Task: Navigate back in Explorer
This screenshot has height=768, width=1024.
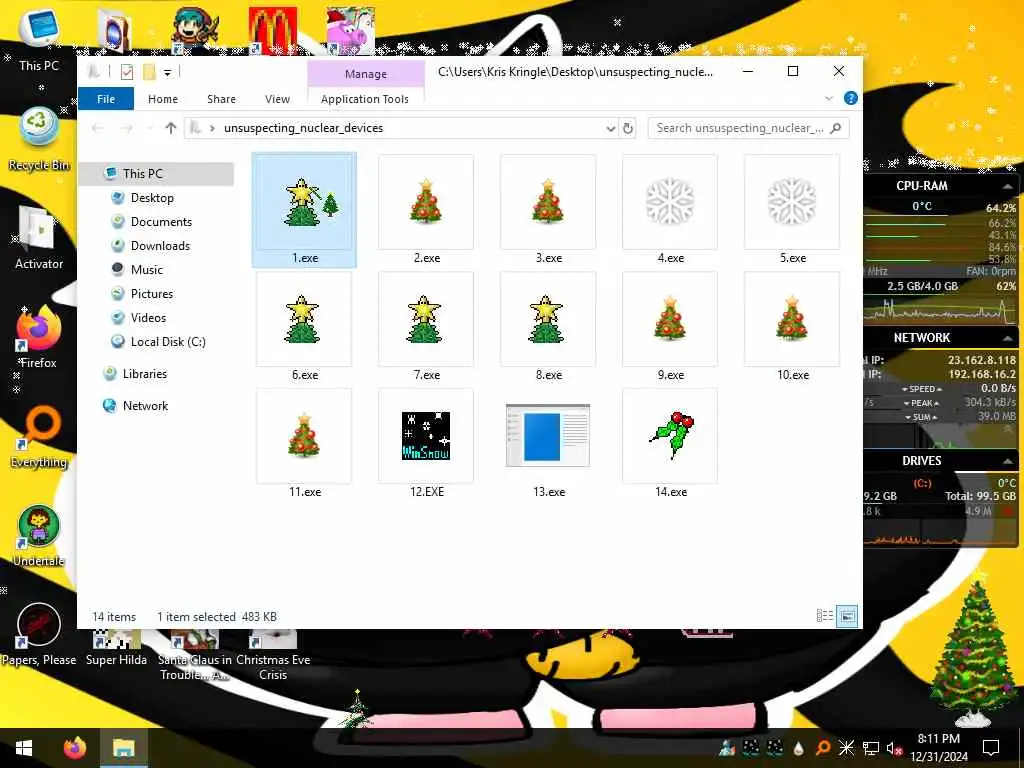Action: coord(98,128)
